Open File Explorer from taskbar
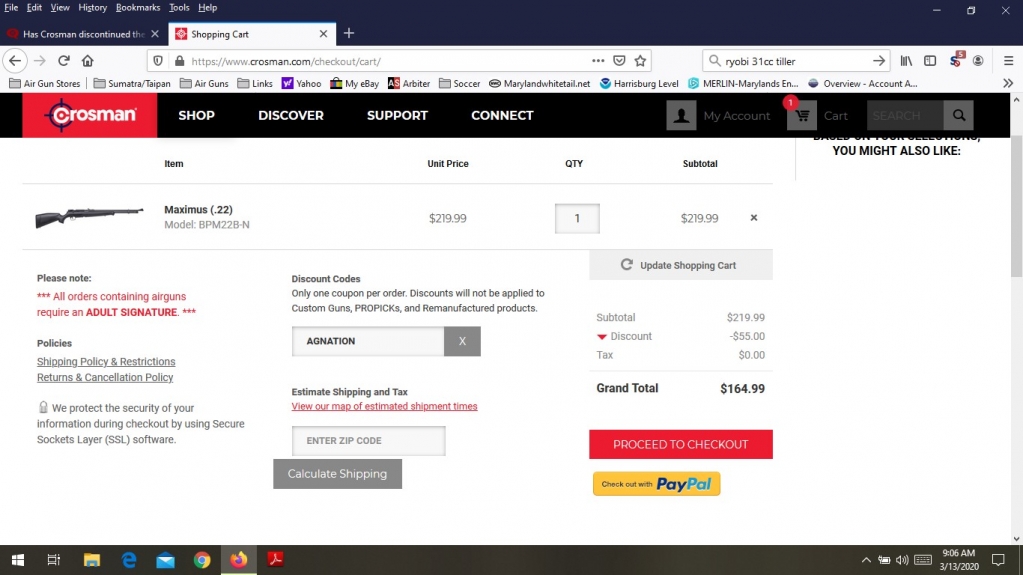This screenshot has height=575, width=1023. [92, 559]
